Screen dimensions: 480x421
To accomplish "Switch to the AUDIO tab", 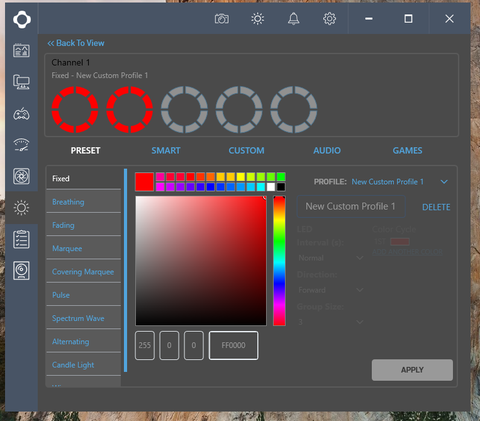I will [327, 151].
